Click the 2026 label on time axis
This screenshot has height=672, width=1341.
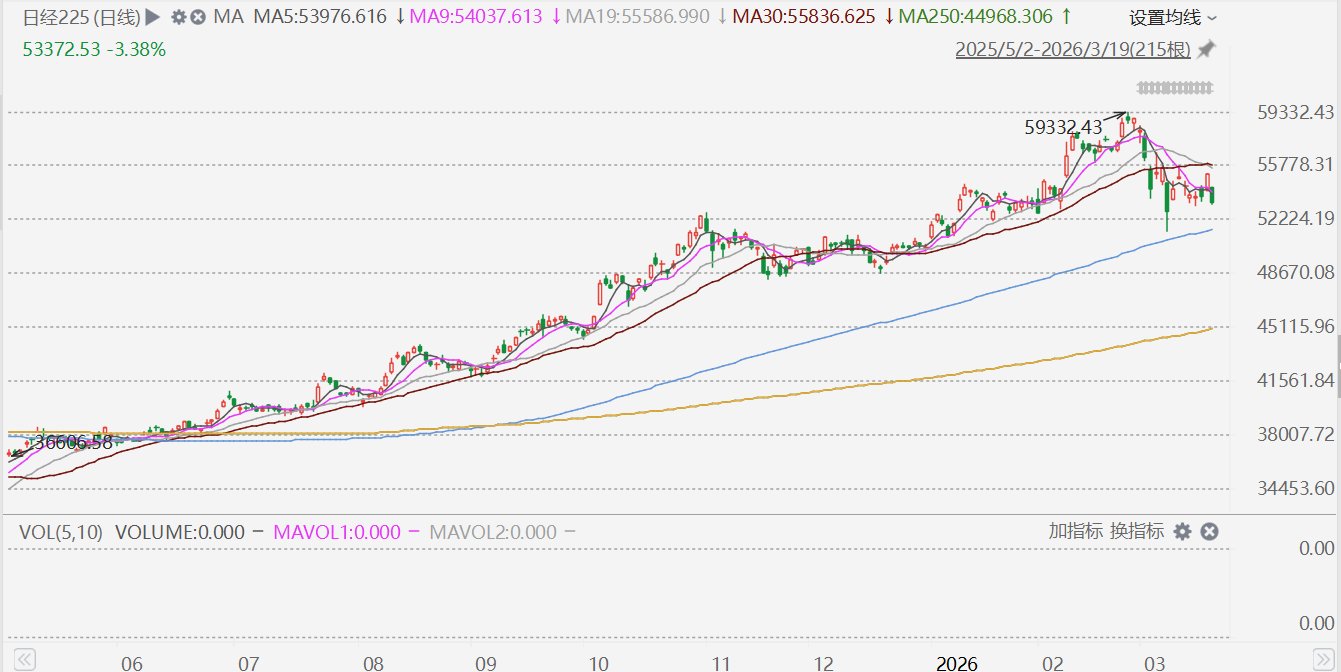pos(958,663)
